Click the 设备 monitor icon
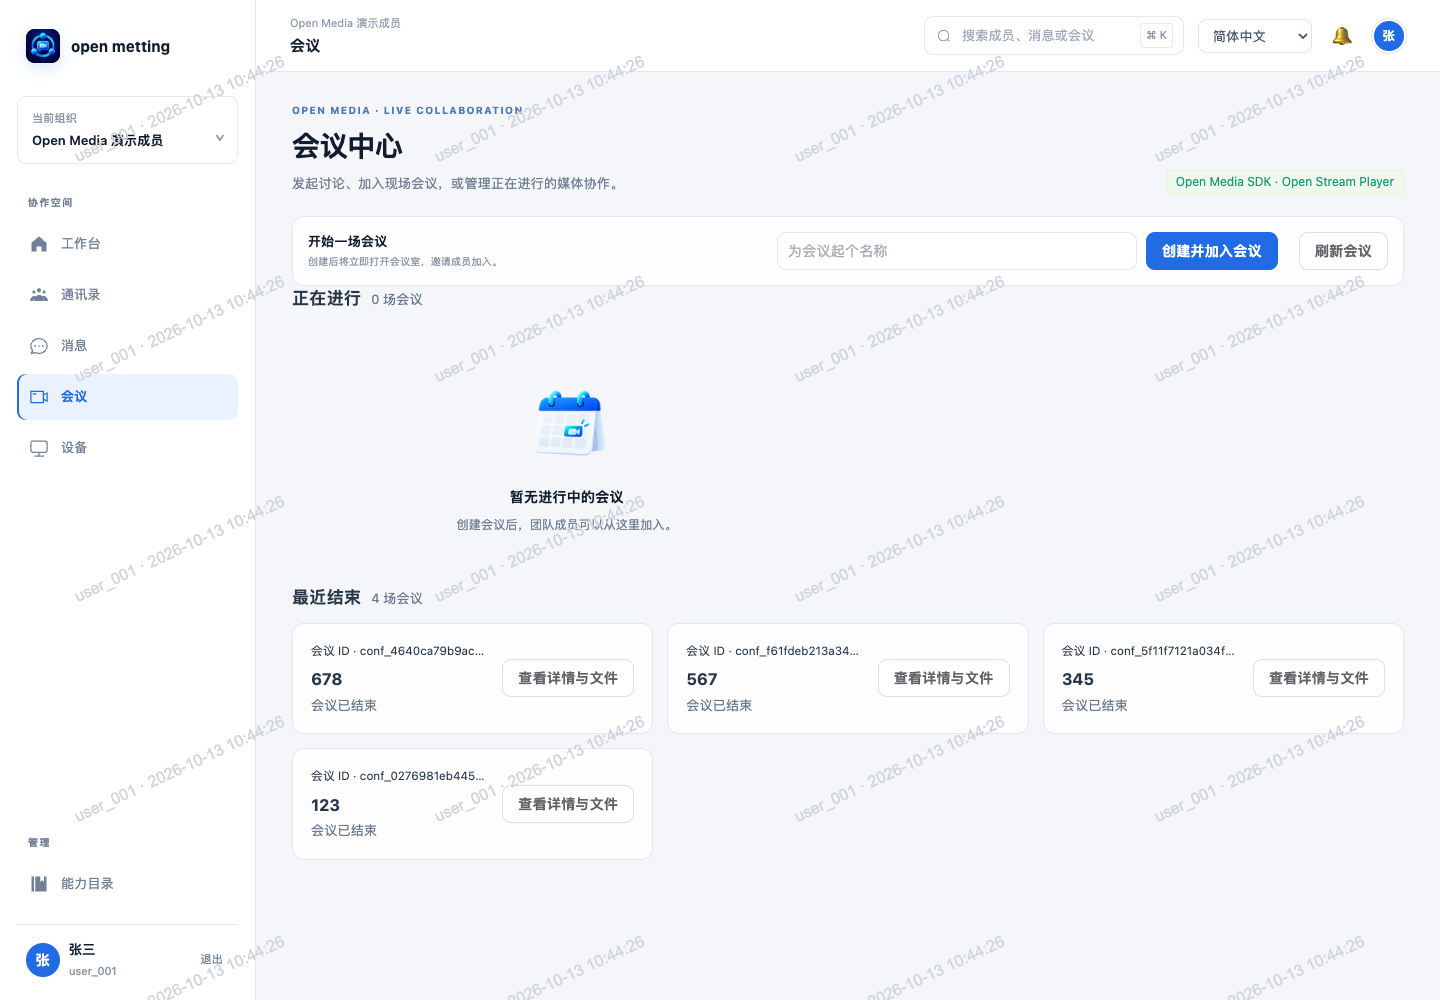This screenshot has width=1440, height=1000. point(39,448)
